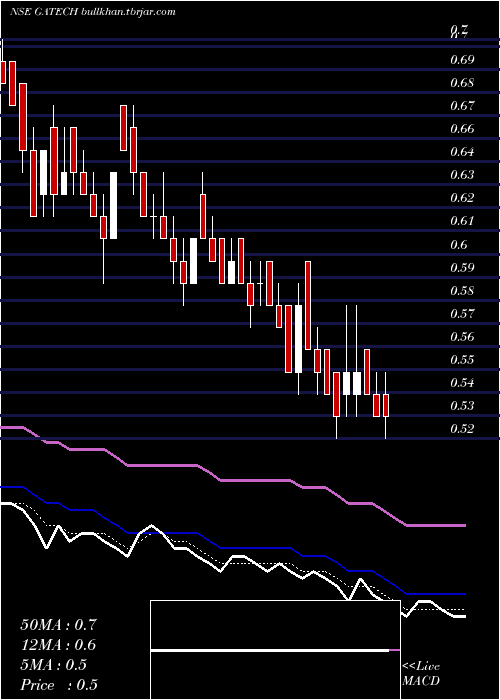Click the flat right end of the blue 12MA line
The width and height of the screenshot is (500, 700).
point(438,594)
